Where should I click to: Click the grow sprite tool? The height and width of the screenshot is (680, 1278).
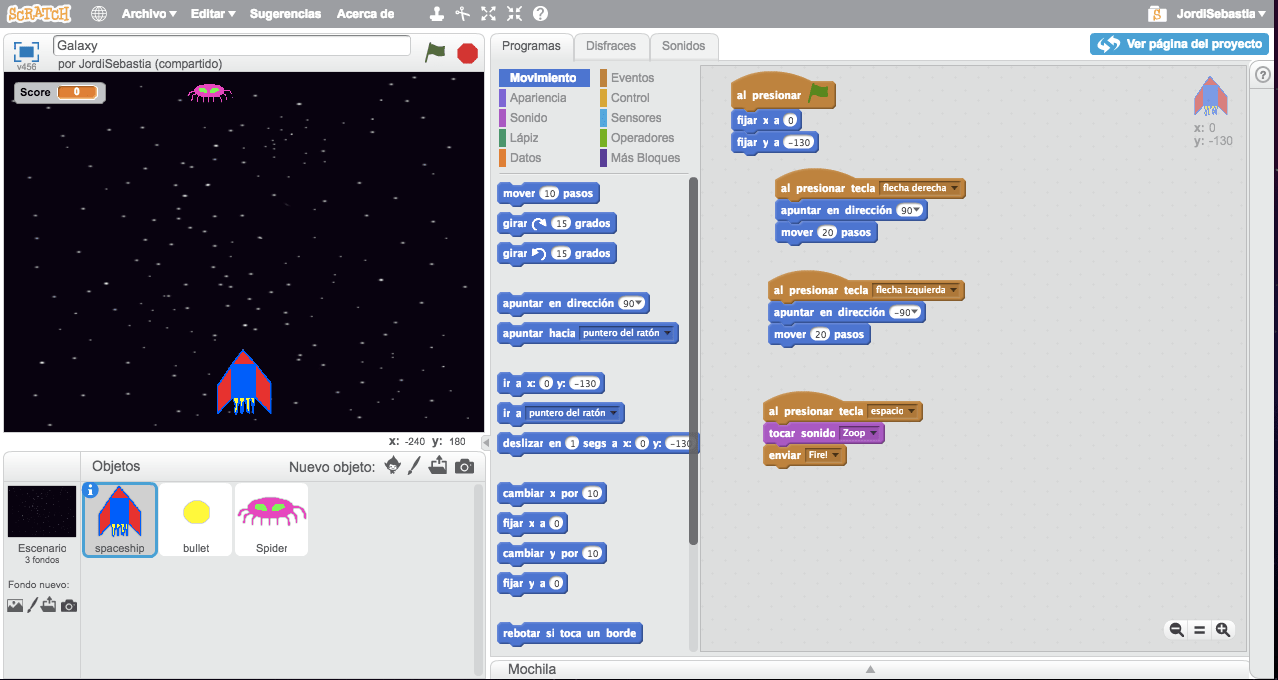488,13
